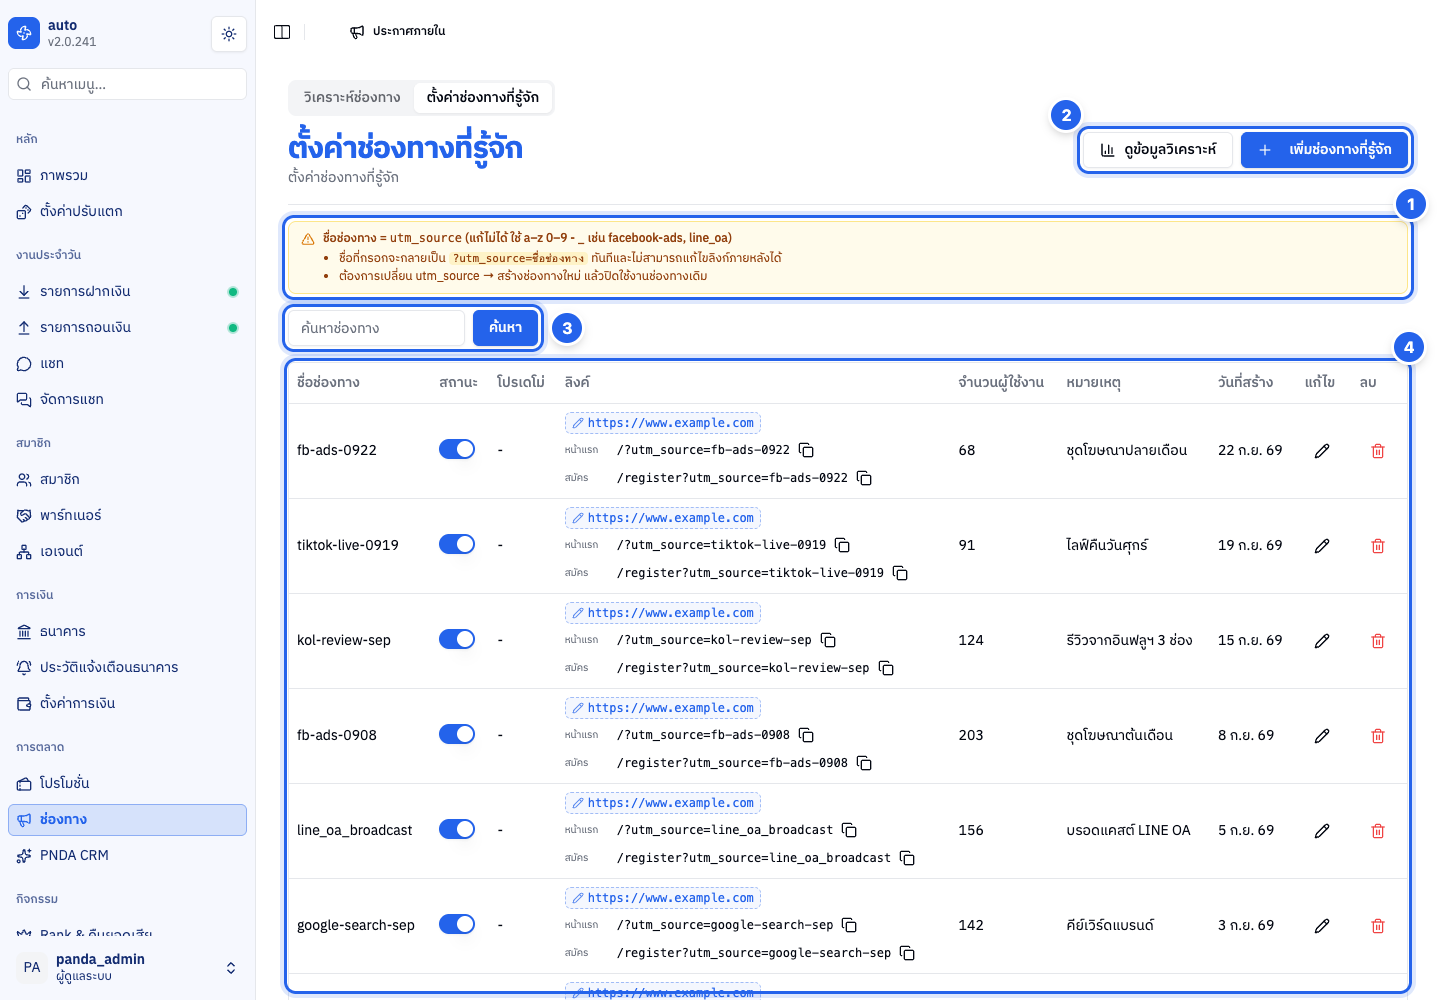The image size is (1440, 1000).
Task: Open fb-ads-0922 https://www.example.com link
Action: [663, 423]
